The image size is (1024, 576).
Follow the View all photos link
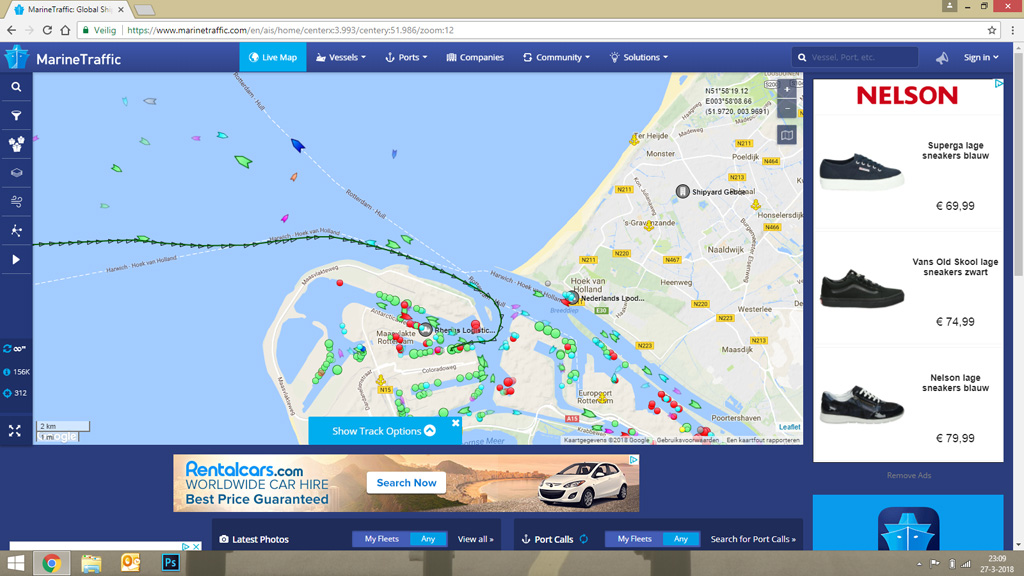click(x=475, y=539)
